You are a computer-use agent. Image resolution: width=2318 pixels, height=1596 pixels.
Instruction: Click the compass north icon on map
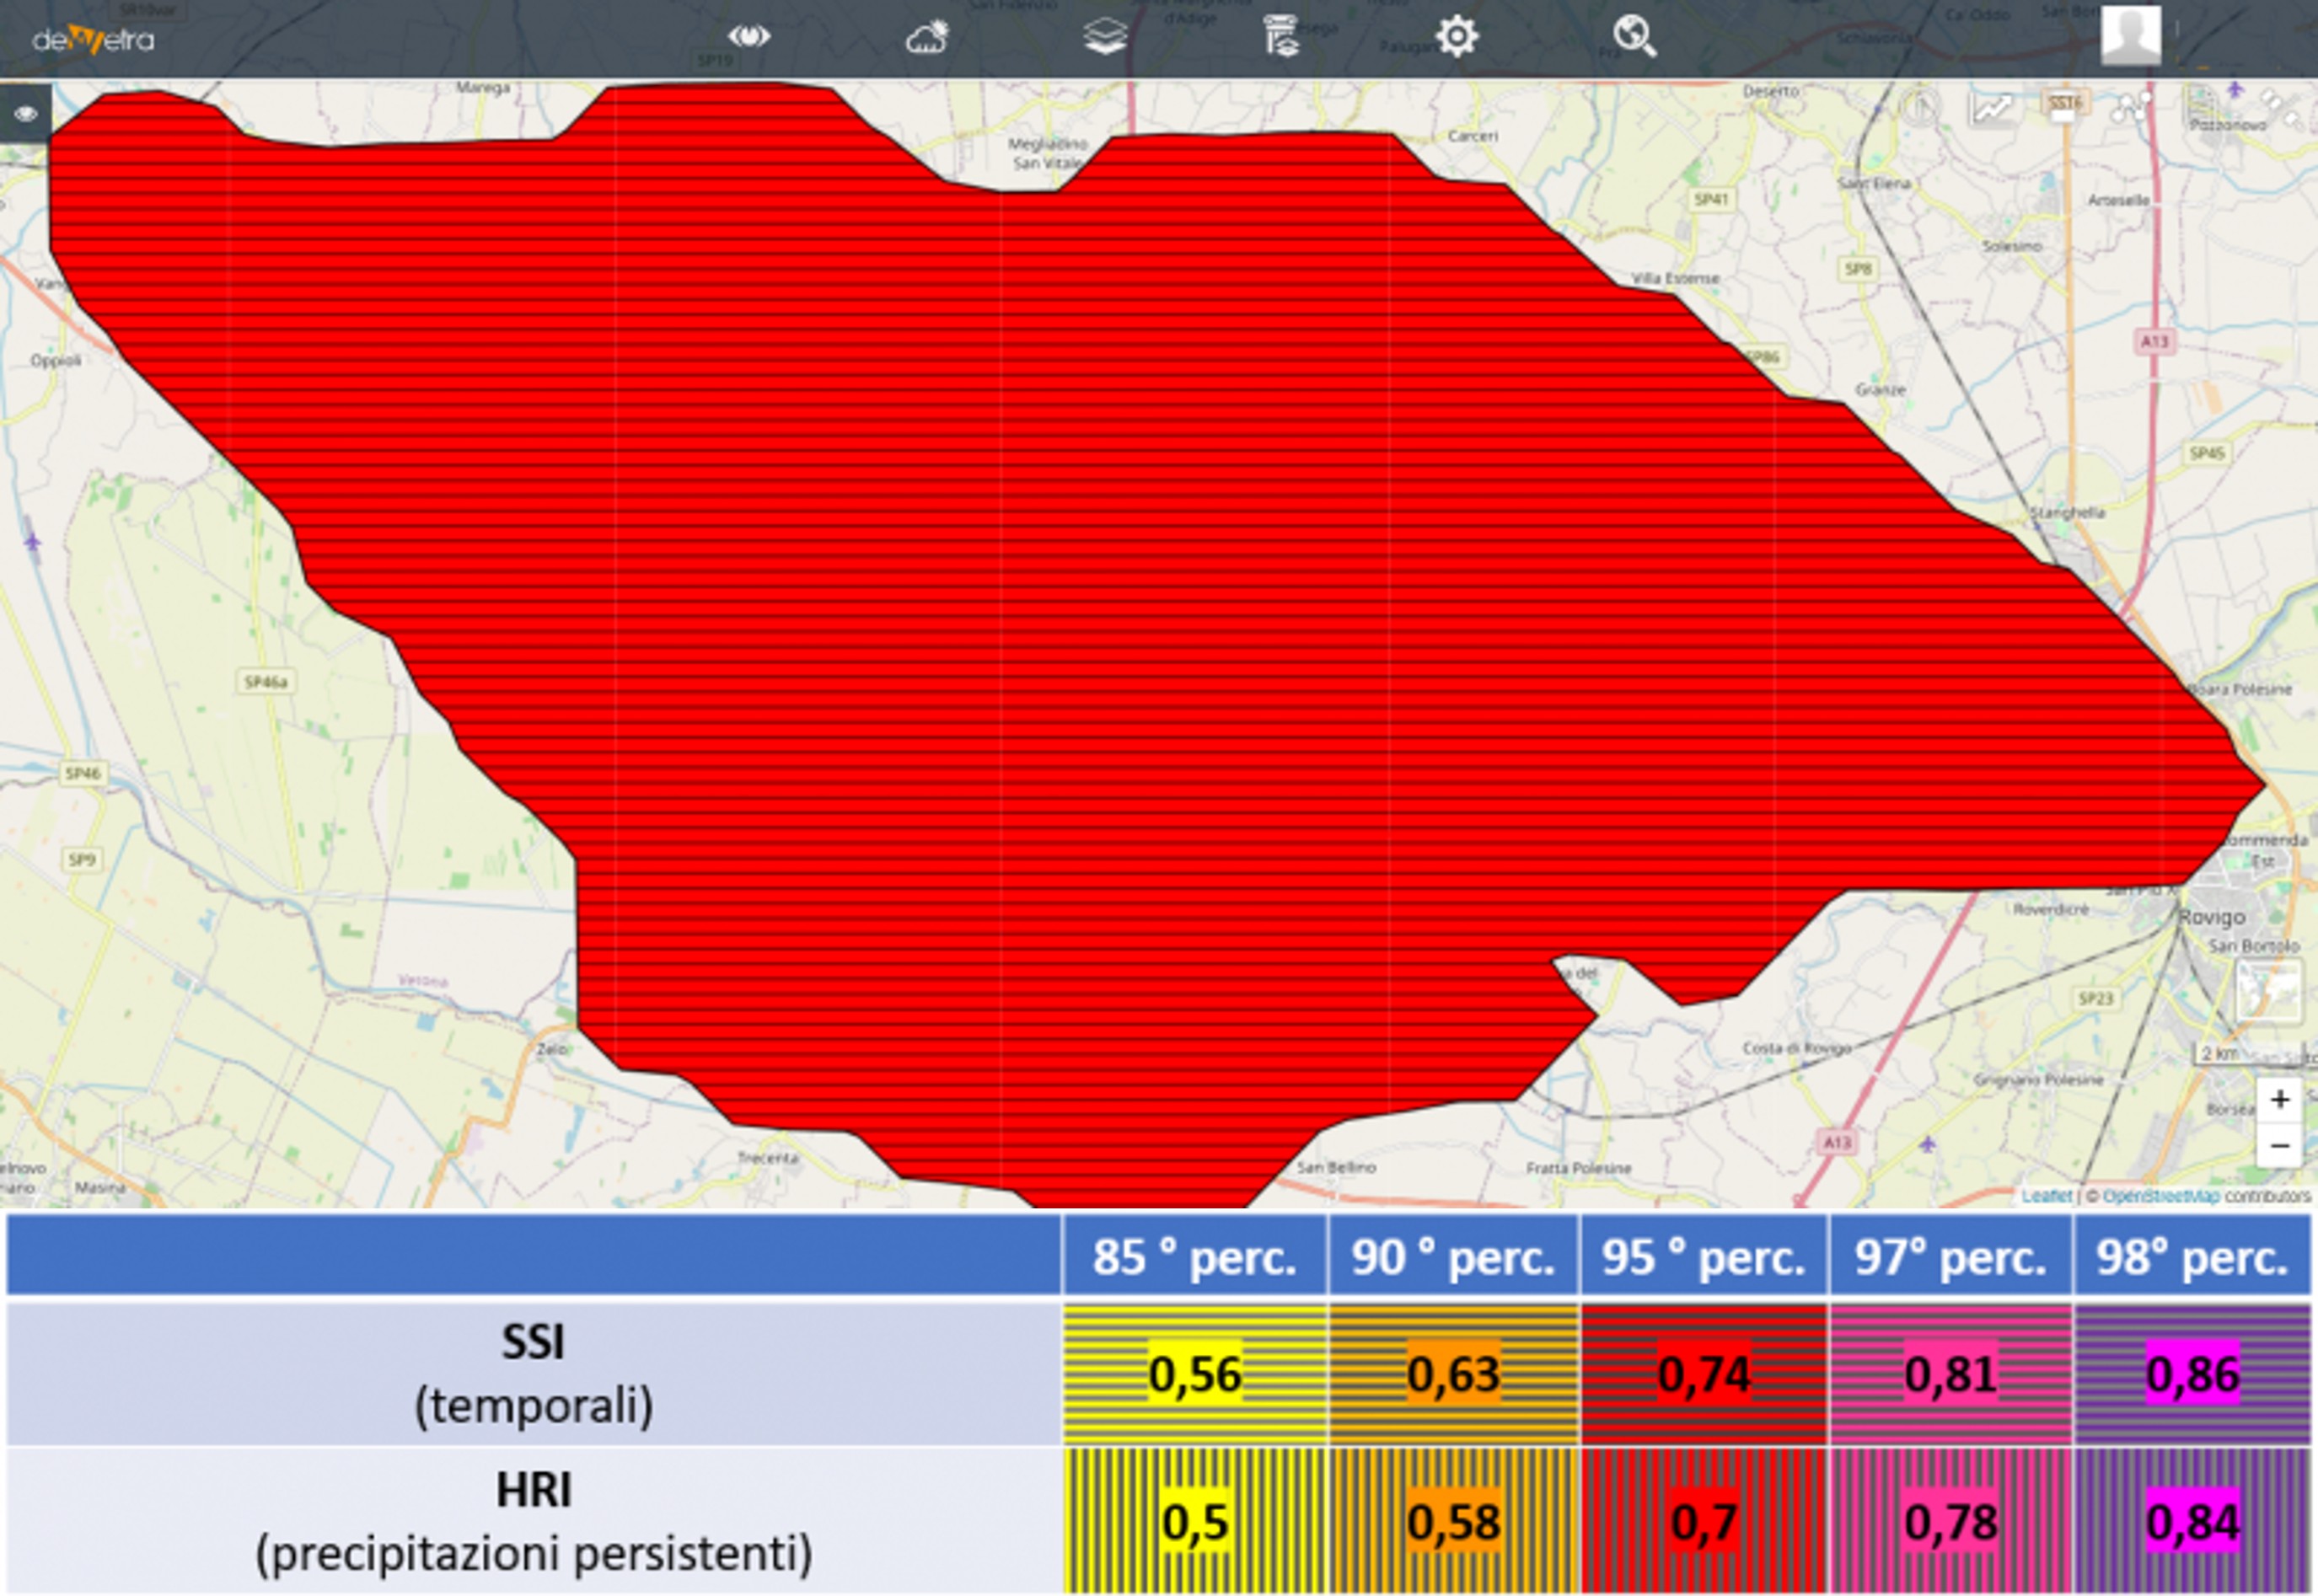click(1919, 106)
